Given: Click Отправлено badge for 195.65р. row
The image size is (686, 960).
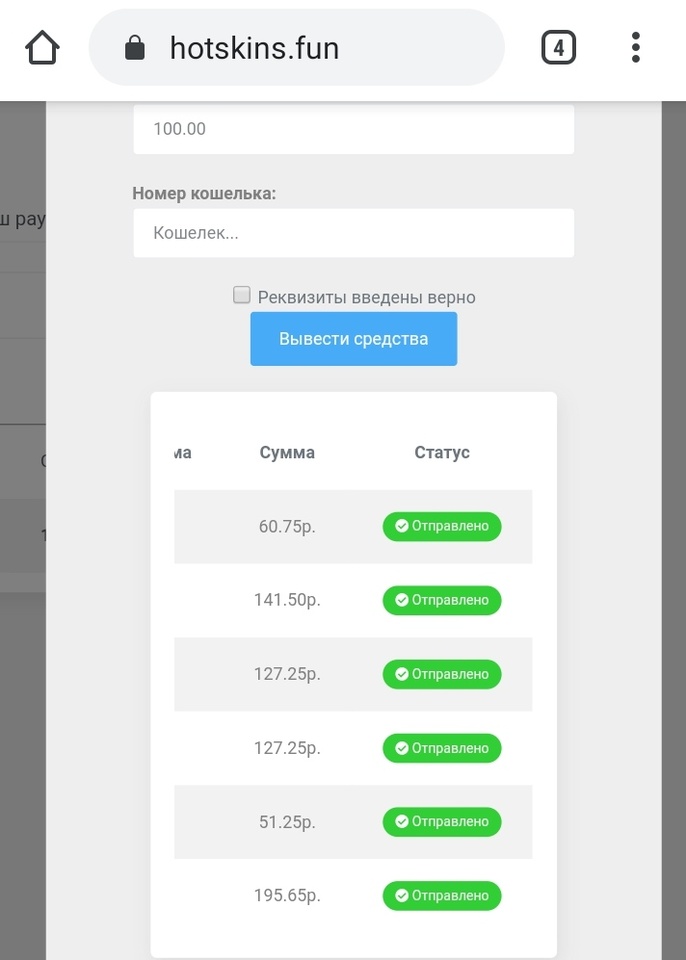Looking at the screenshot, I should coord(442,896).
